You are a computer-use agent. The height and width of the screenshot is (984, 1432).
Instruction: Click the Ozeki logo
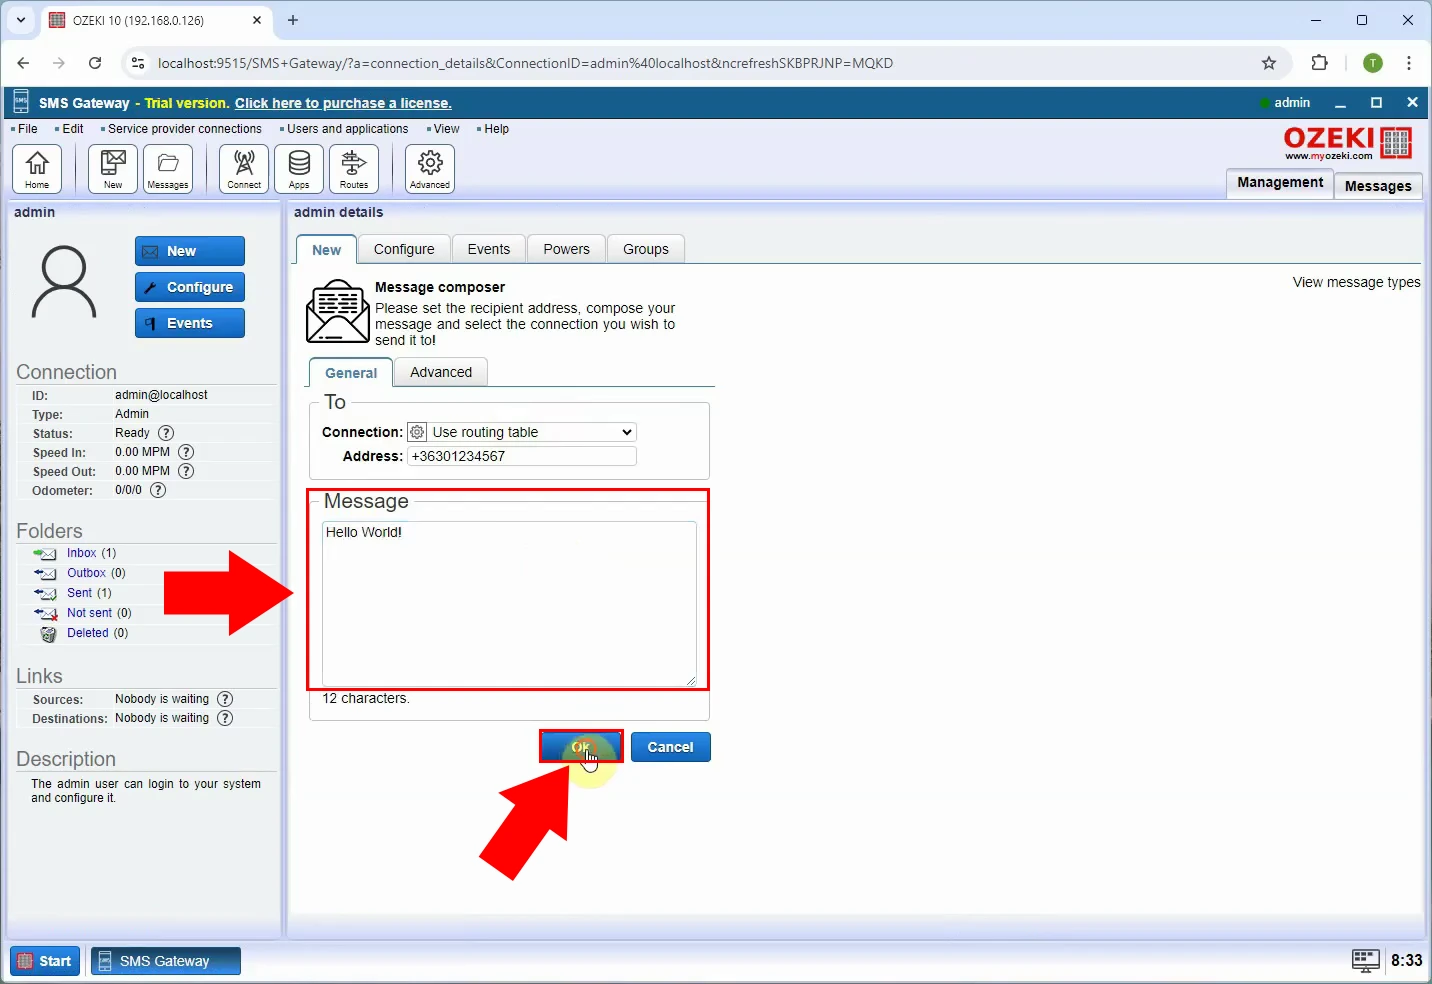pos(1348,142)
